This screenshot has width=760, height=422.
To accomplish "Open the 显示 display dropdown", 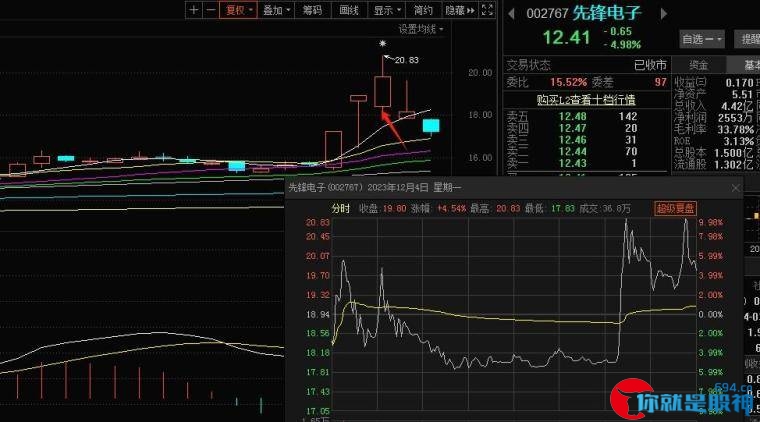I will click(x=387, y=10).
